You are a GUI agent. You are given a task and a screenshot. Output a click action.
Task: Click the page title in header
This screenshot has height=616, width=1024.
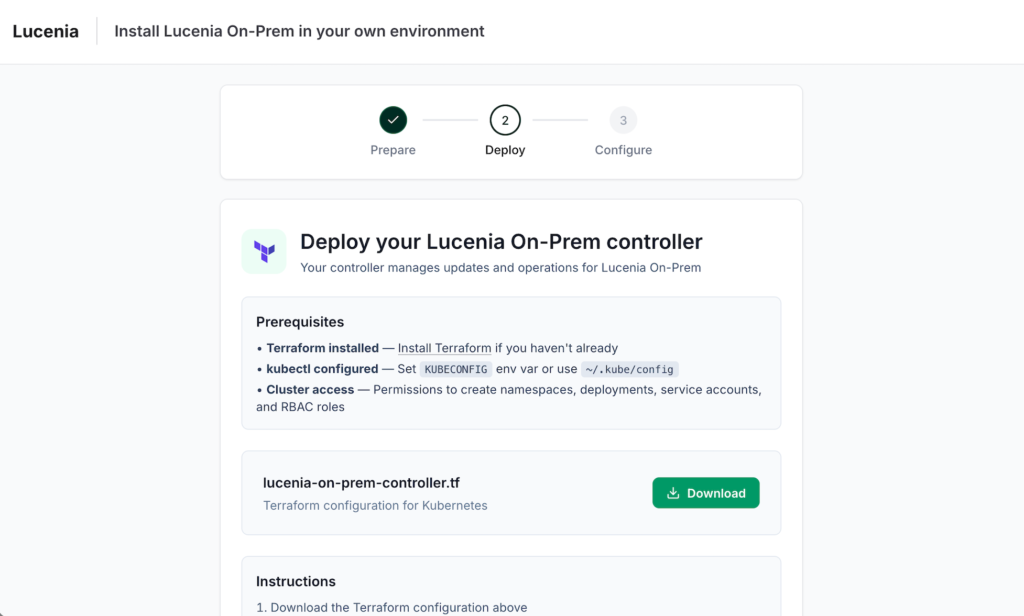pos(299,31)
